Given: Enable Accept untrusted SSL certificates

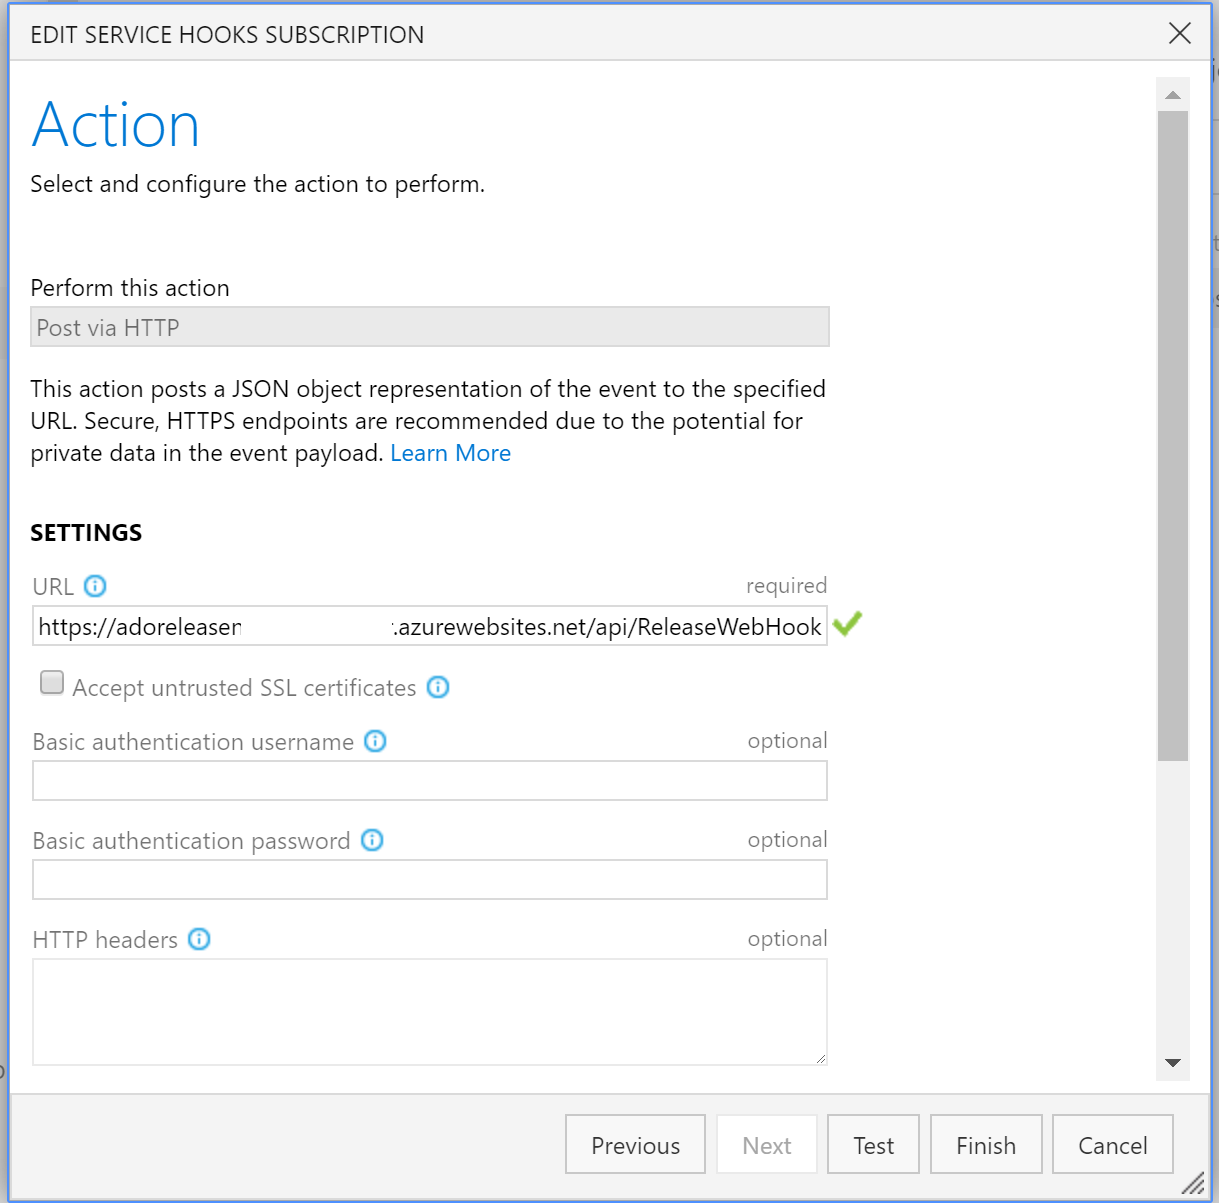Looking at the screenshot, I should pos(51,682).
